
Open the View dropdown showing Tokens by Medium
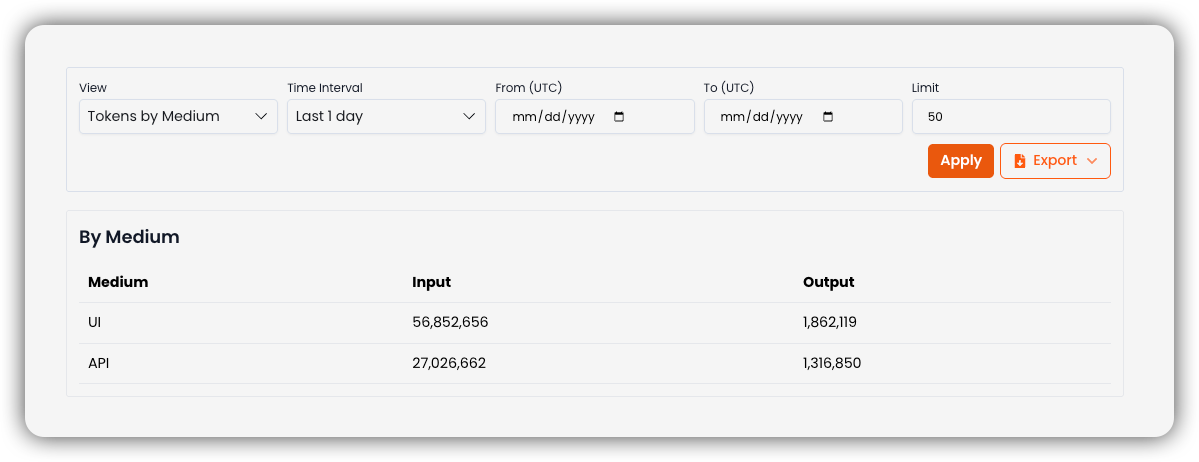point(178,116)
